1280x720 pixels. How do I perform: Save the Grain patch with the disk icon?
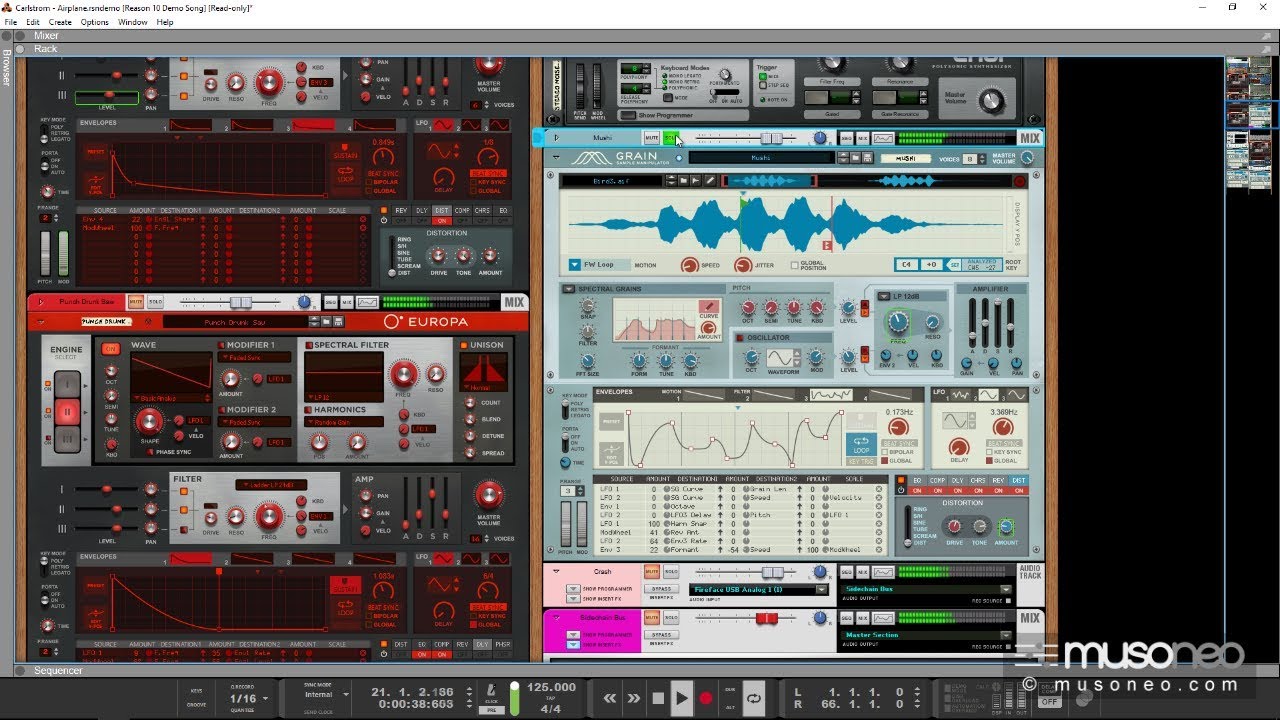pos(870,158)
